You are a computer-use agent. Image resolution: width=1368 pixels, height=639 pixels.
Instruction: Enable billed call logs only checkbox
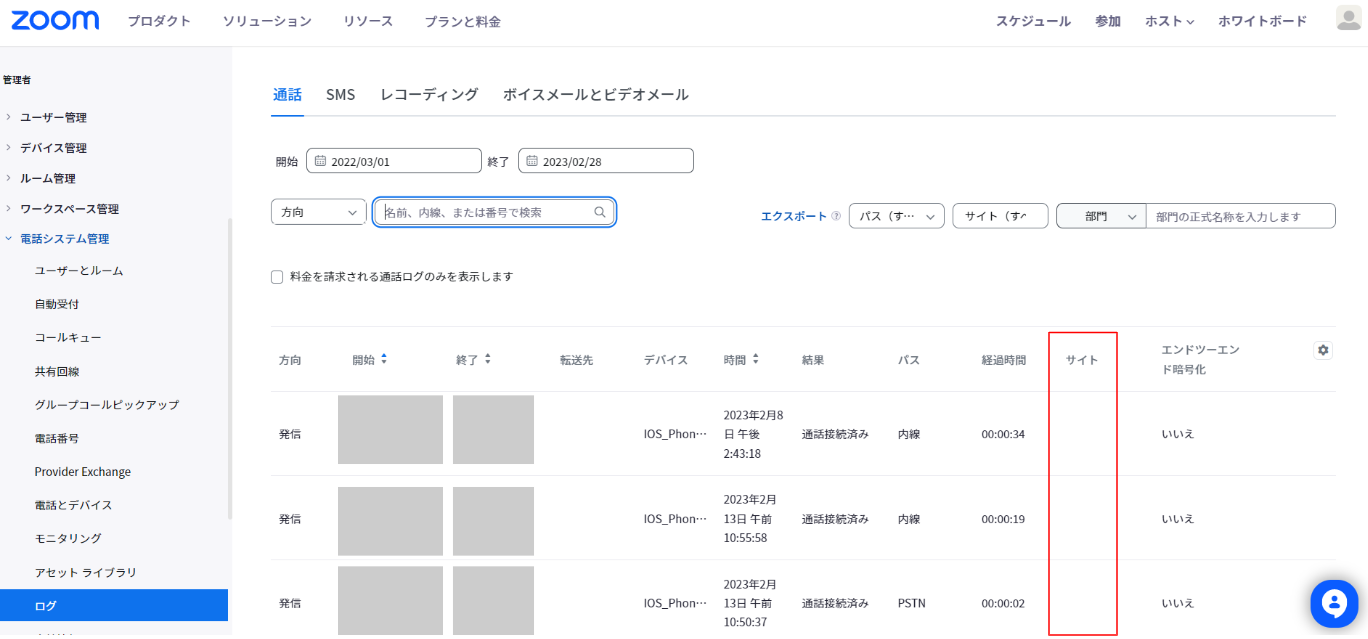tap(277, 277)
